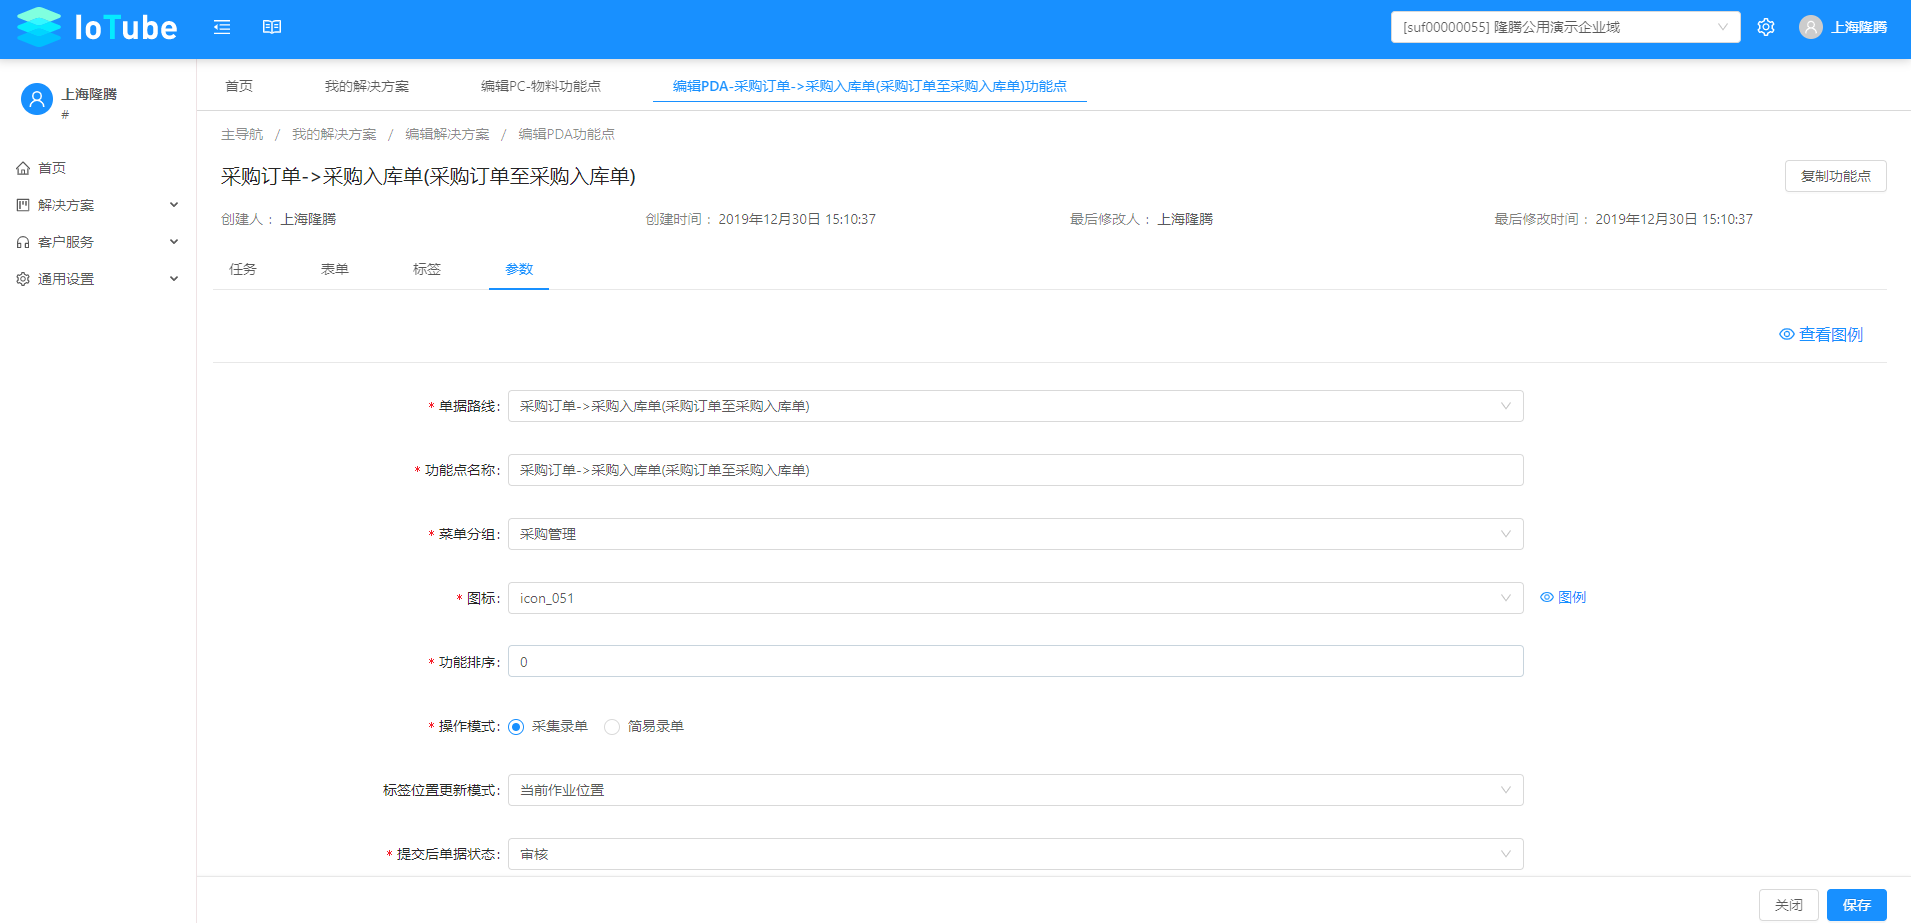Open the 提交后单据状态 dropdown showing 审核
Image resolution: width=1911 pixels, height=923 pixels.
coord(1015,854)
